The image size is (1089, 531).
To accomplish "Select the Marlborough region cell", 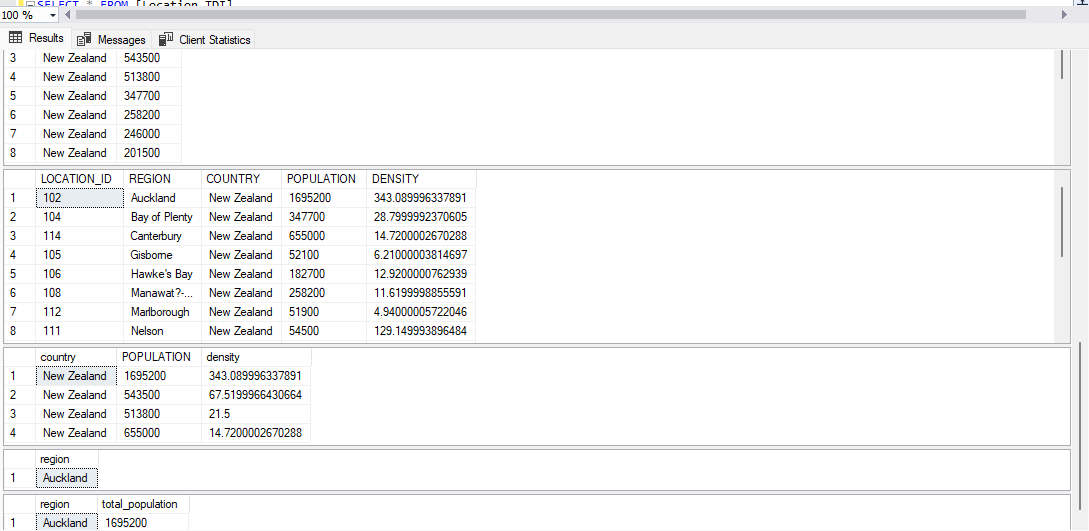I will click(163, 312).
